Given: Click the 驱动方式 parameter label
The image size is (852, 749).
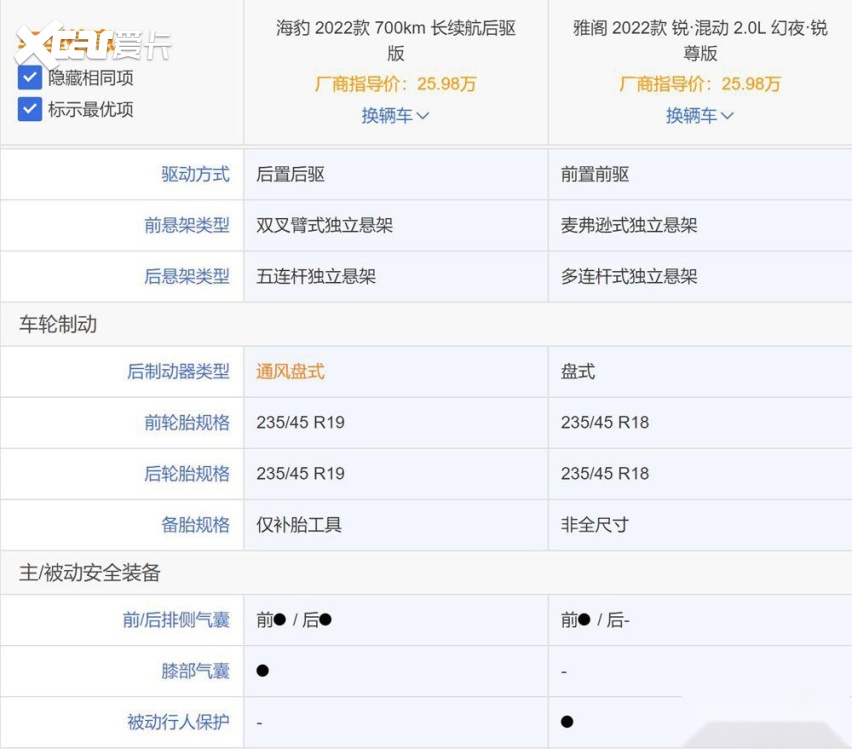Looking at the screenshot, I should coord(195,174).
